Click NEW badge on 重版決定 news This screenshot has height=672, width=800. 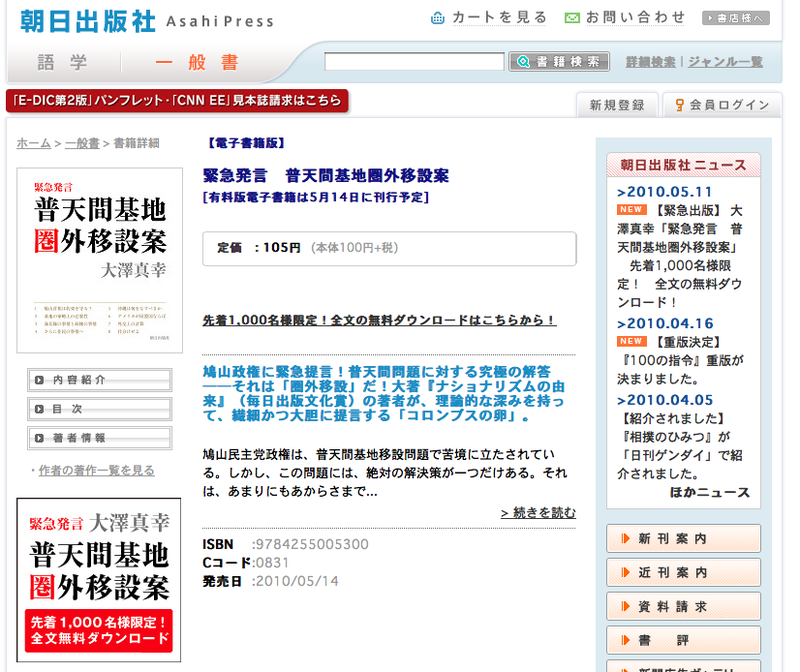point(631,341)
